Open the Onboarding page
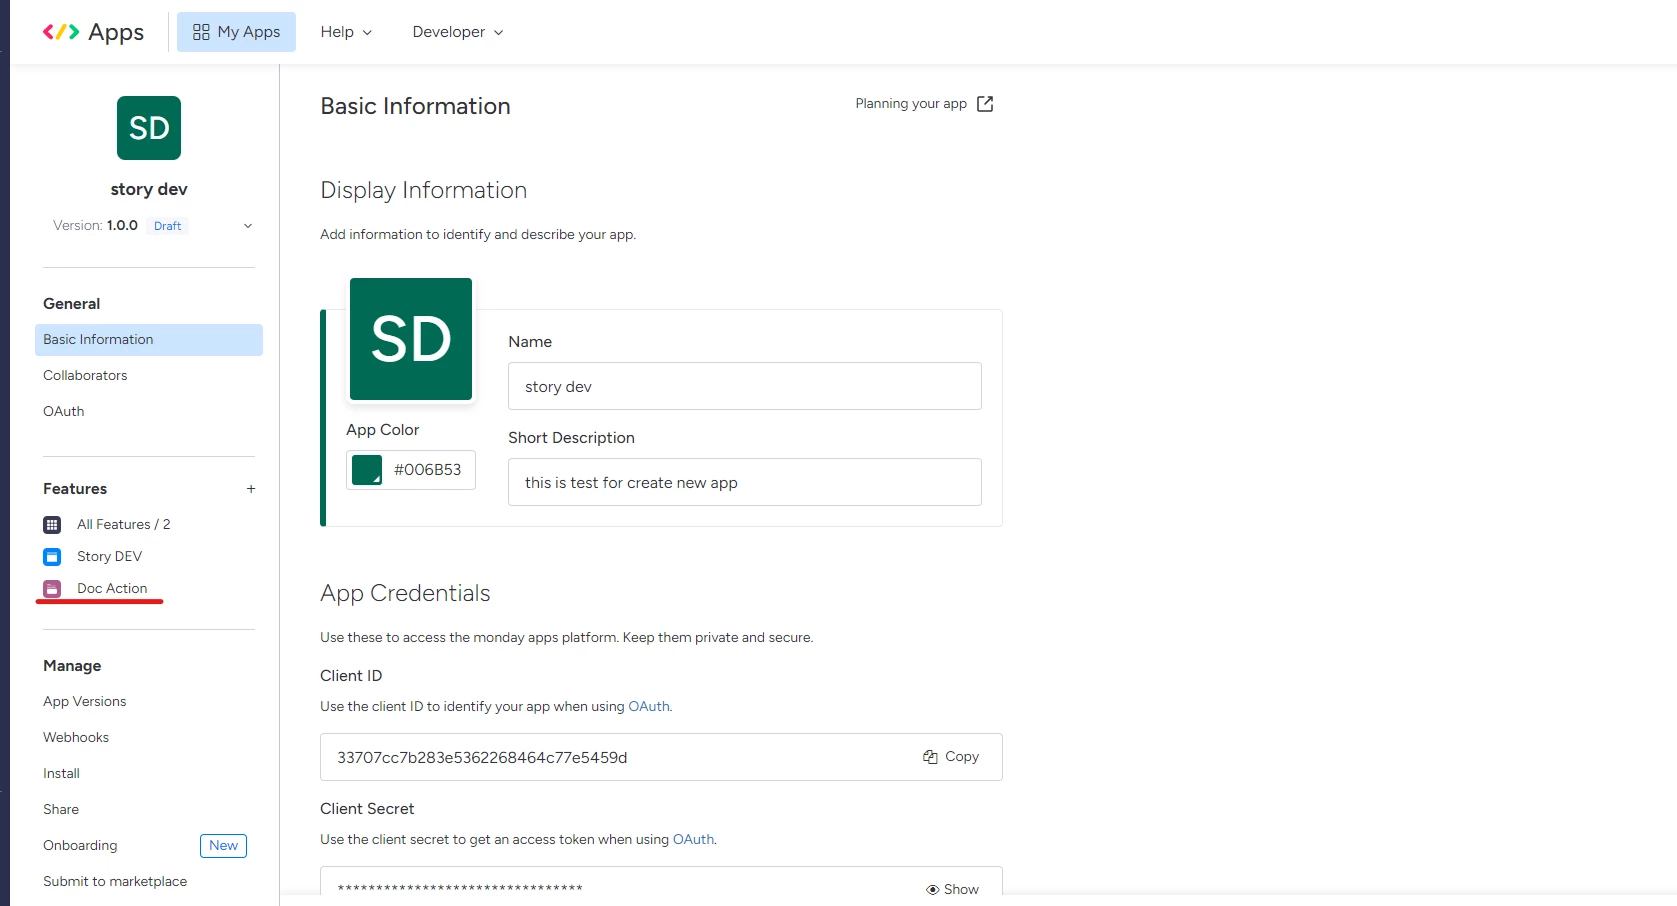 click(x=80, y=846)
